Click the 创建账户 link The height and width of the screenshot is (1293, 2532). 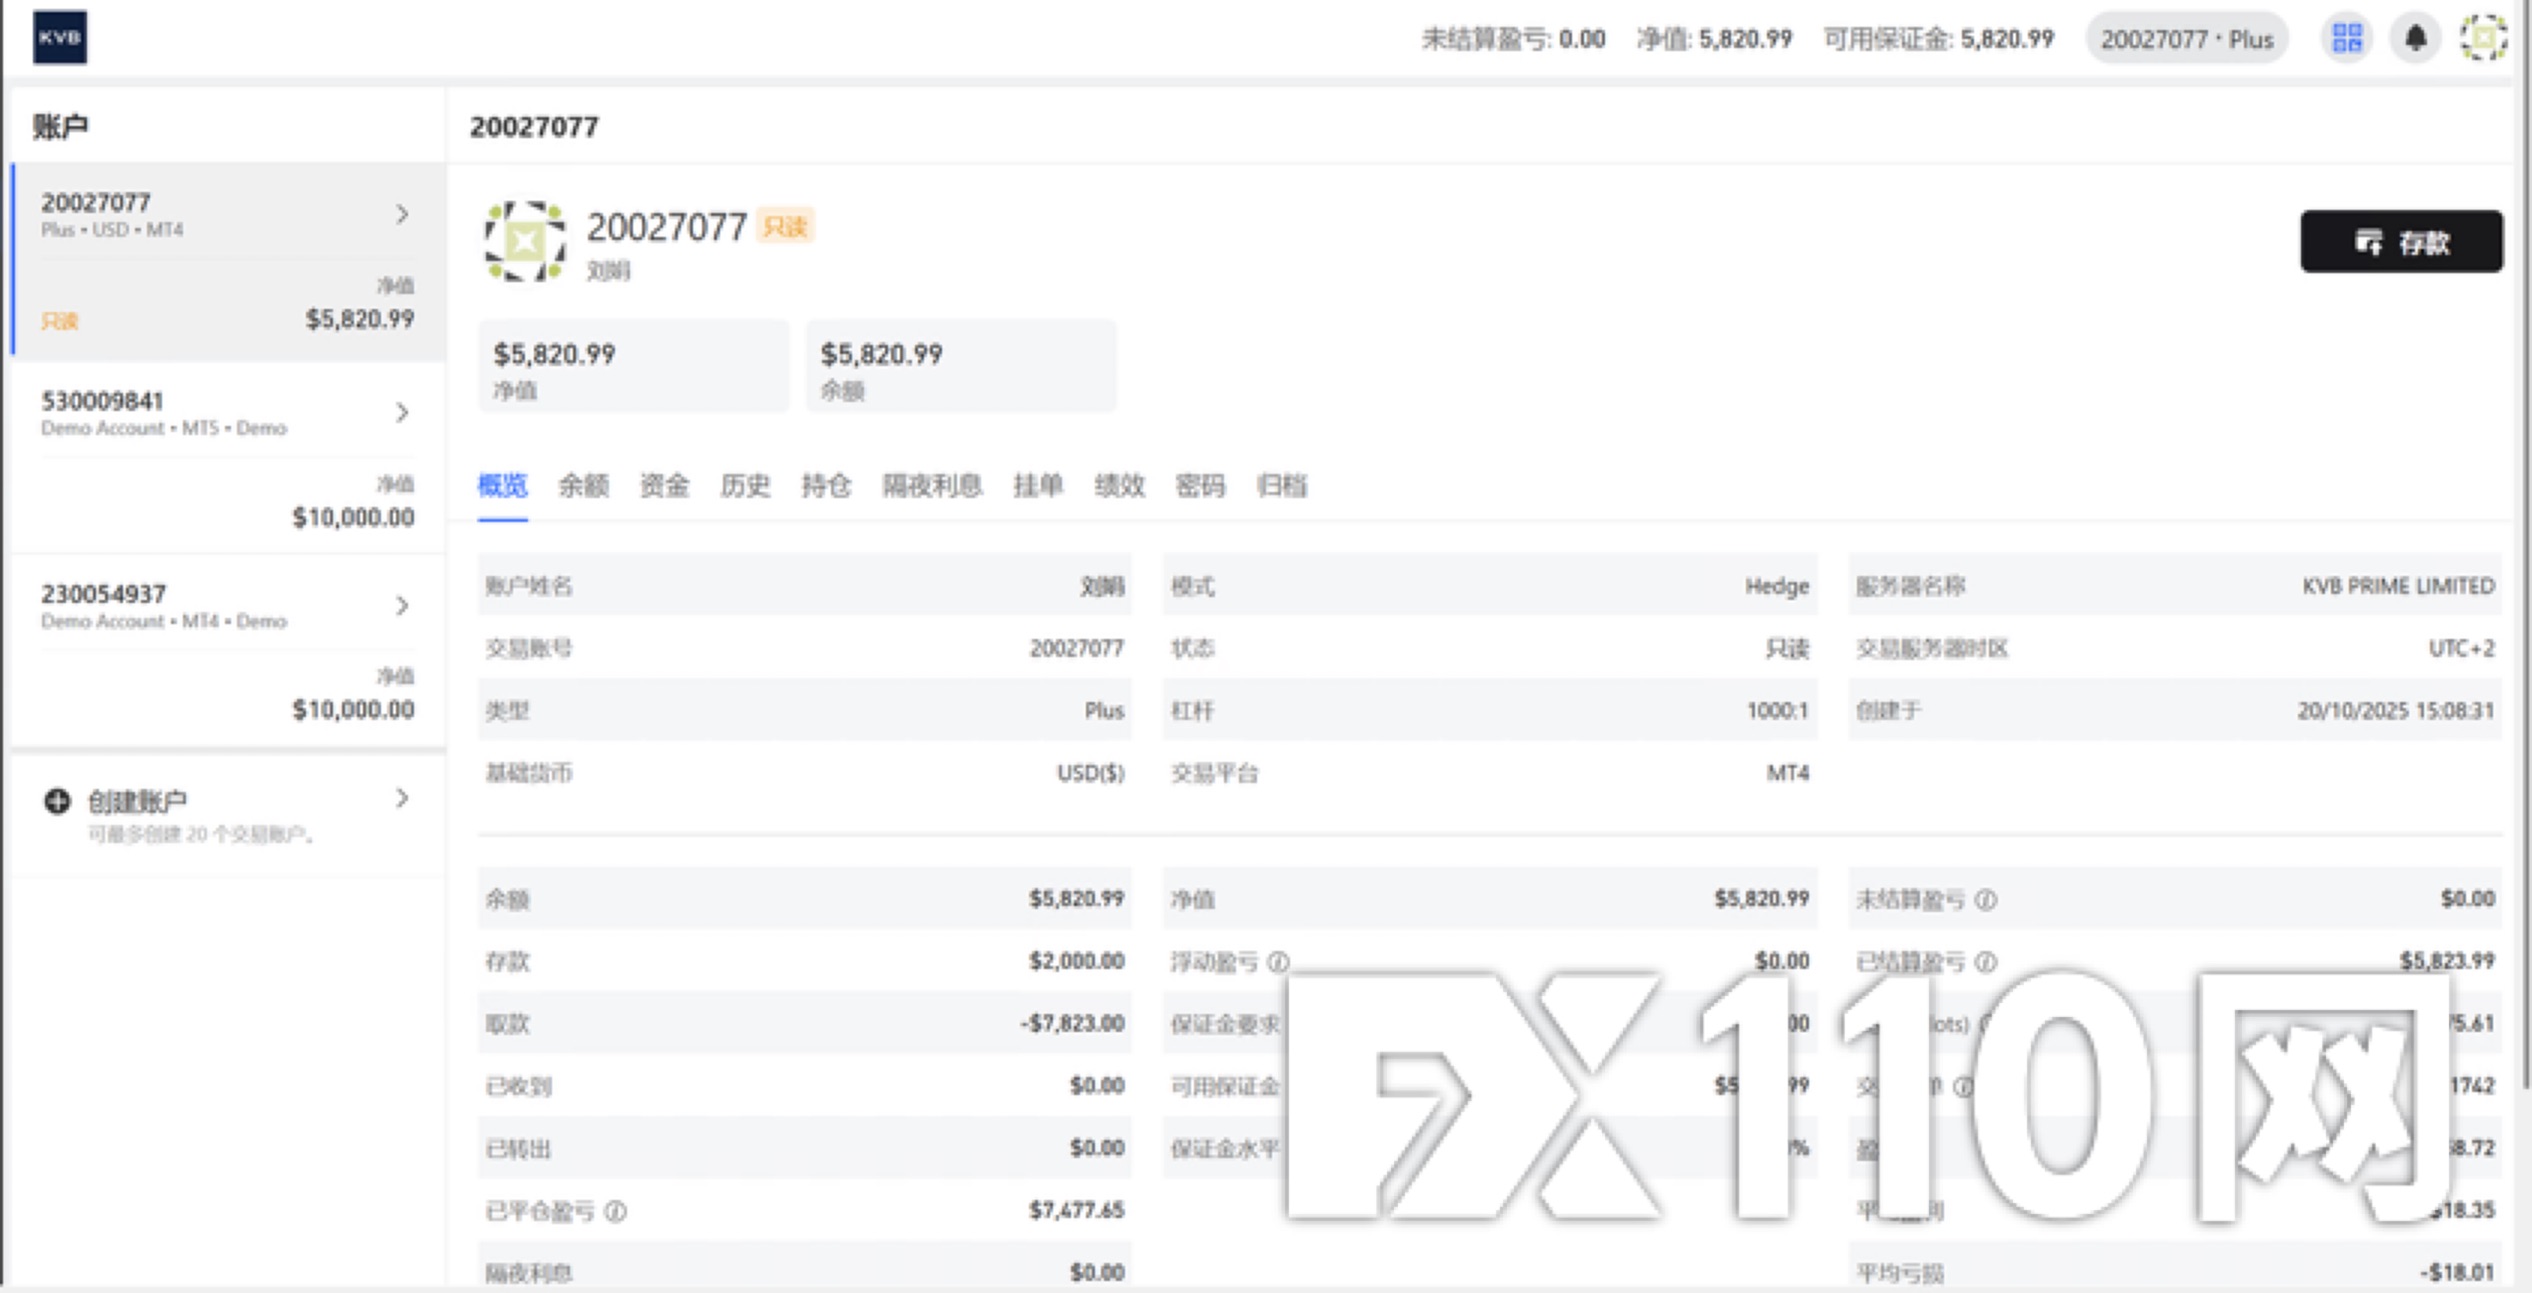tap(137, 800)
